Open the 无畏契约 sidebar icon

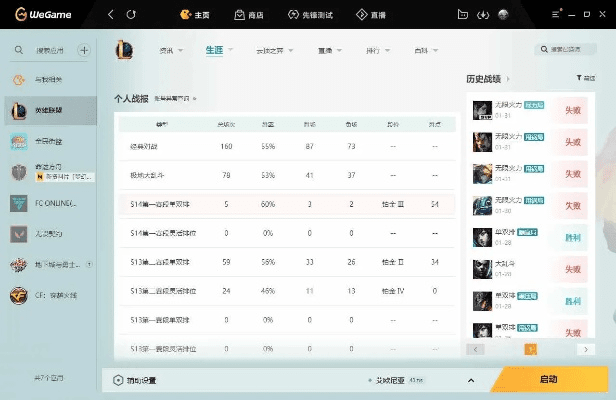pyautogui.click(x=19, y=234)
